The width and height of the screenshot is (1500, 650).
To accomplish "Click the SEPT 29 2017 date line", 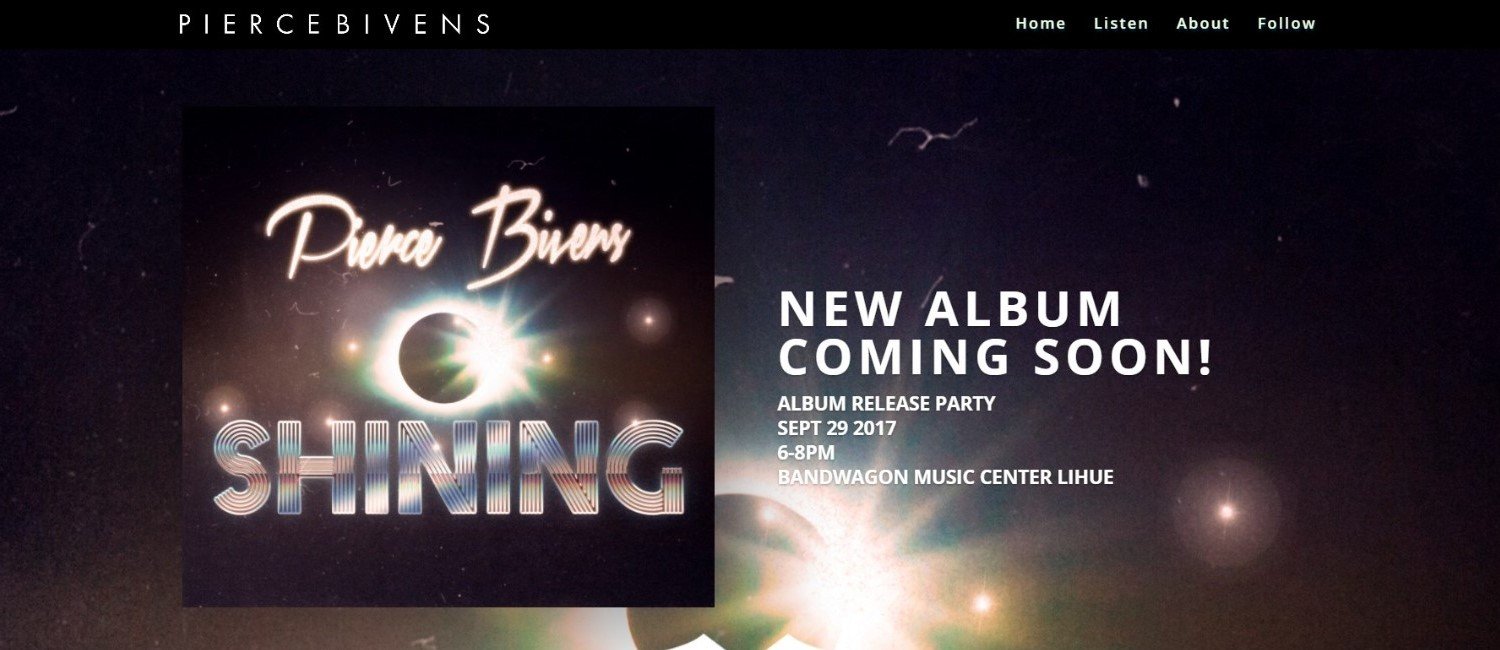I will [836, 428].
